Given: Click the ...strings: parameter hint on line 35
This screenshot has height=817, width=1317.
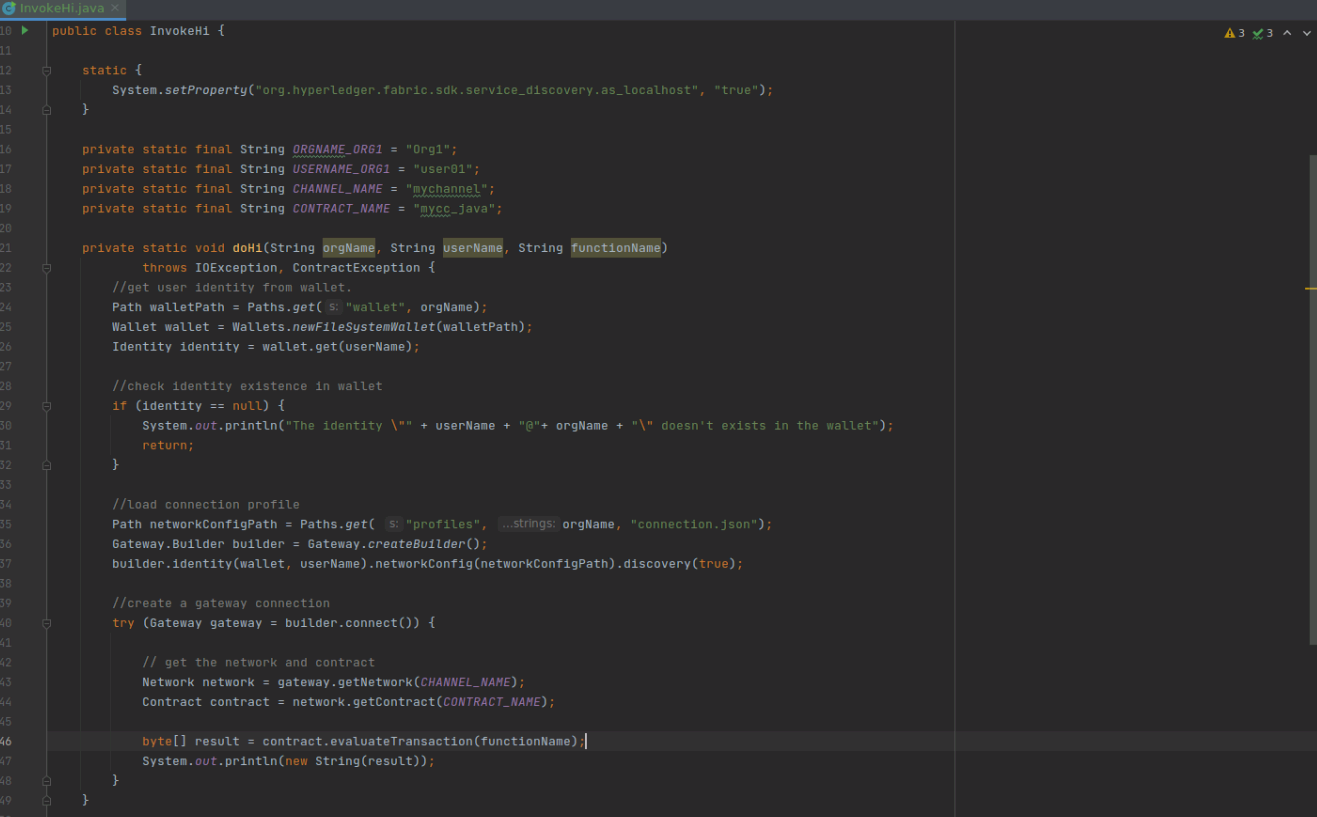Looking at the screenshot, I should pyautogui.click(x=528, y=524).
